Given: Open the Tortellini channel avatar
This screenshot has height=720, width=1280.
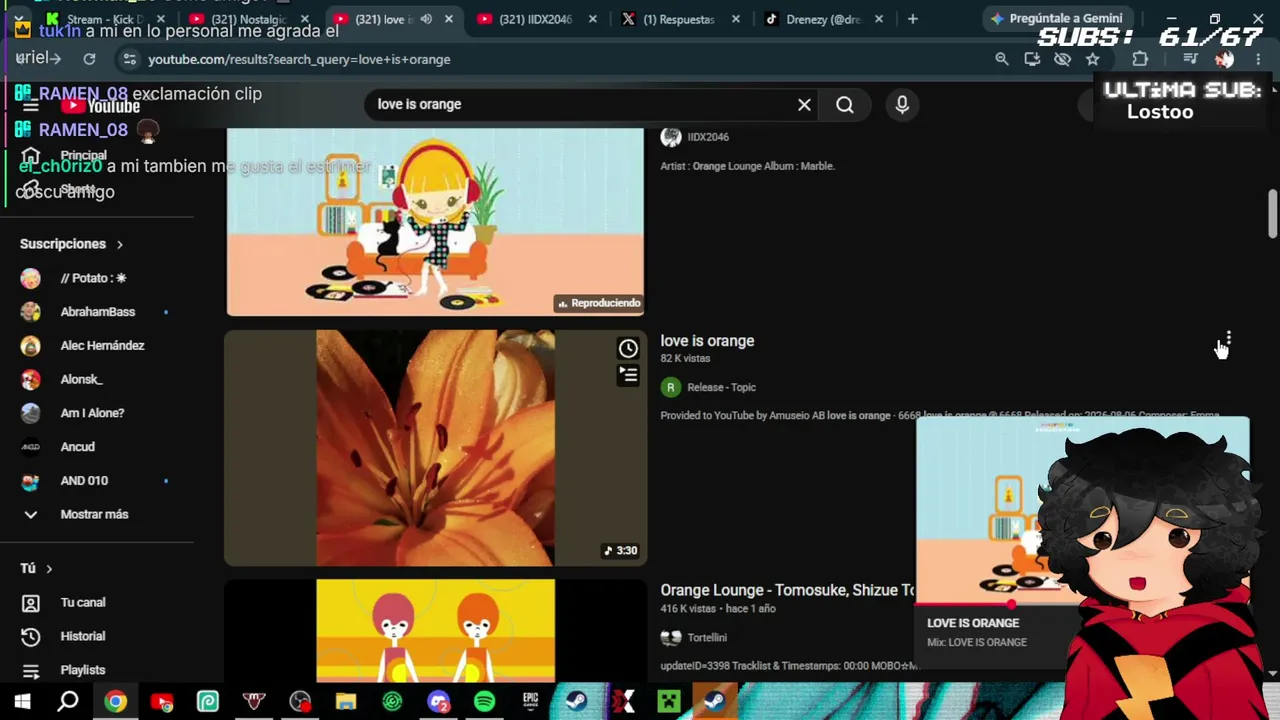Looking at the screenshot, I should 671,637.
